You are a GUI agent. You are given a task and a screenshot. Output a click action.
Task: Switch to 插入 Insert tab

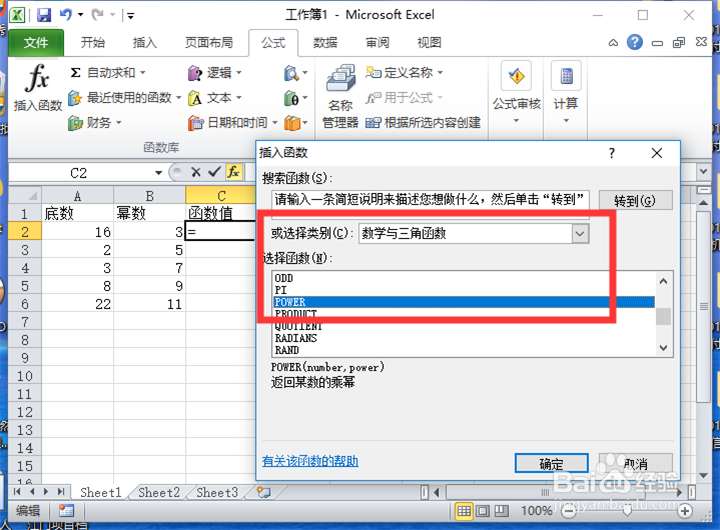(x=145, y=43)
